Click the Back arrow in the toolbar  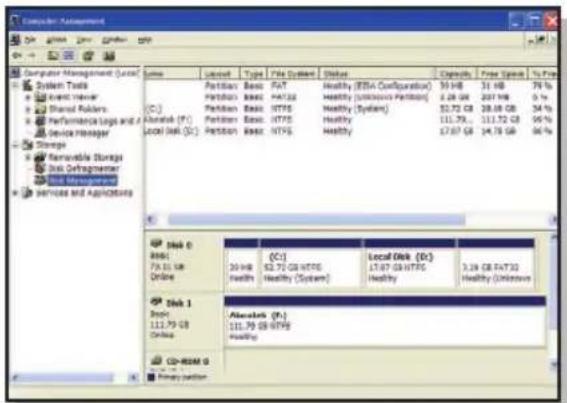[x=17, y=56]
